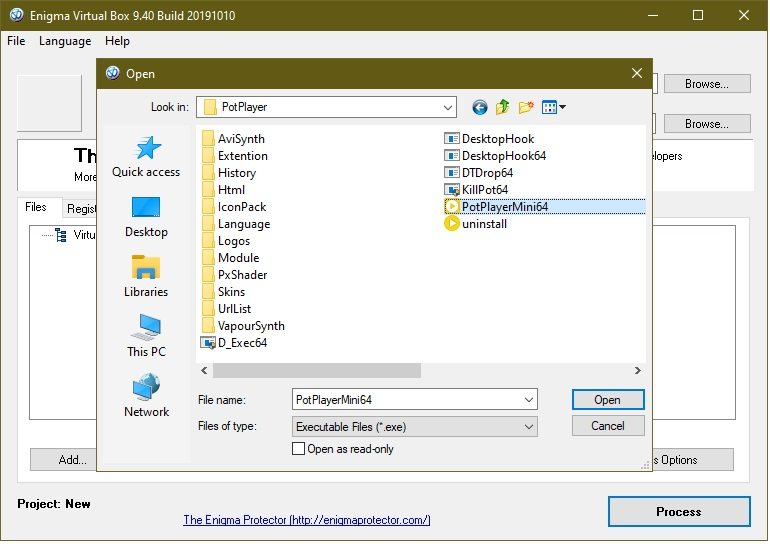Select the DTDrop64 executable
The width and height of the screenshot is (770, 544).
tap(479, 173)
